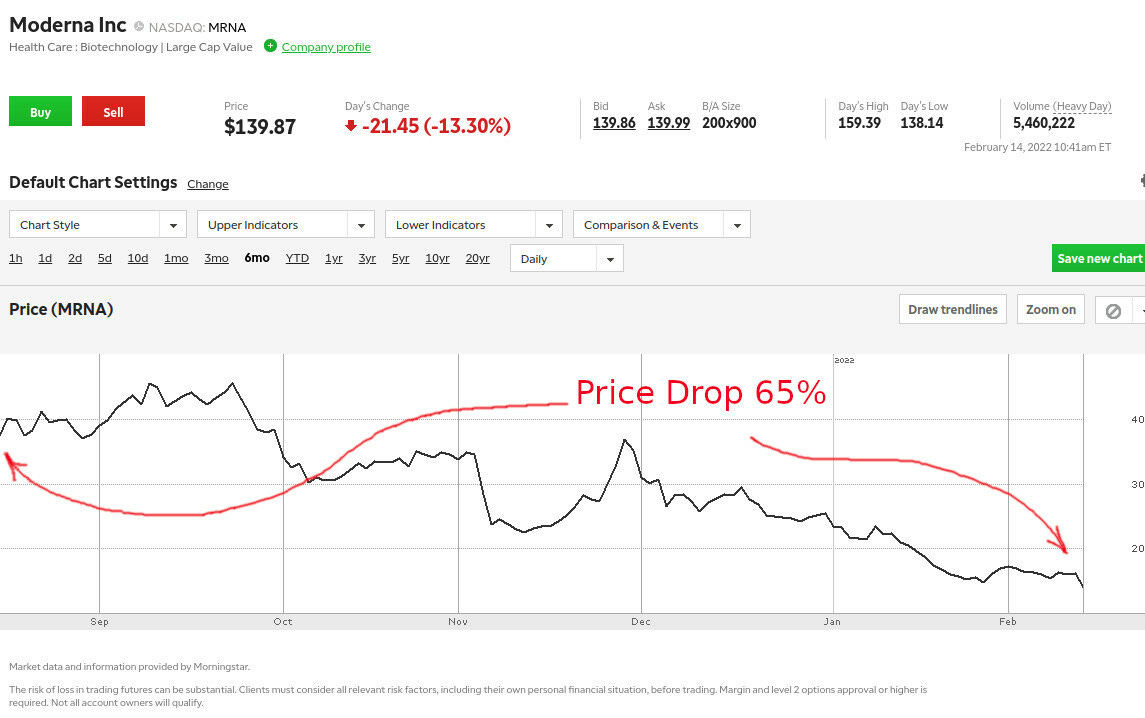Click the price value $139.87
This screenshot has height=718, width=1145.
260,127
